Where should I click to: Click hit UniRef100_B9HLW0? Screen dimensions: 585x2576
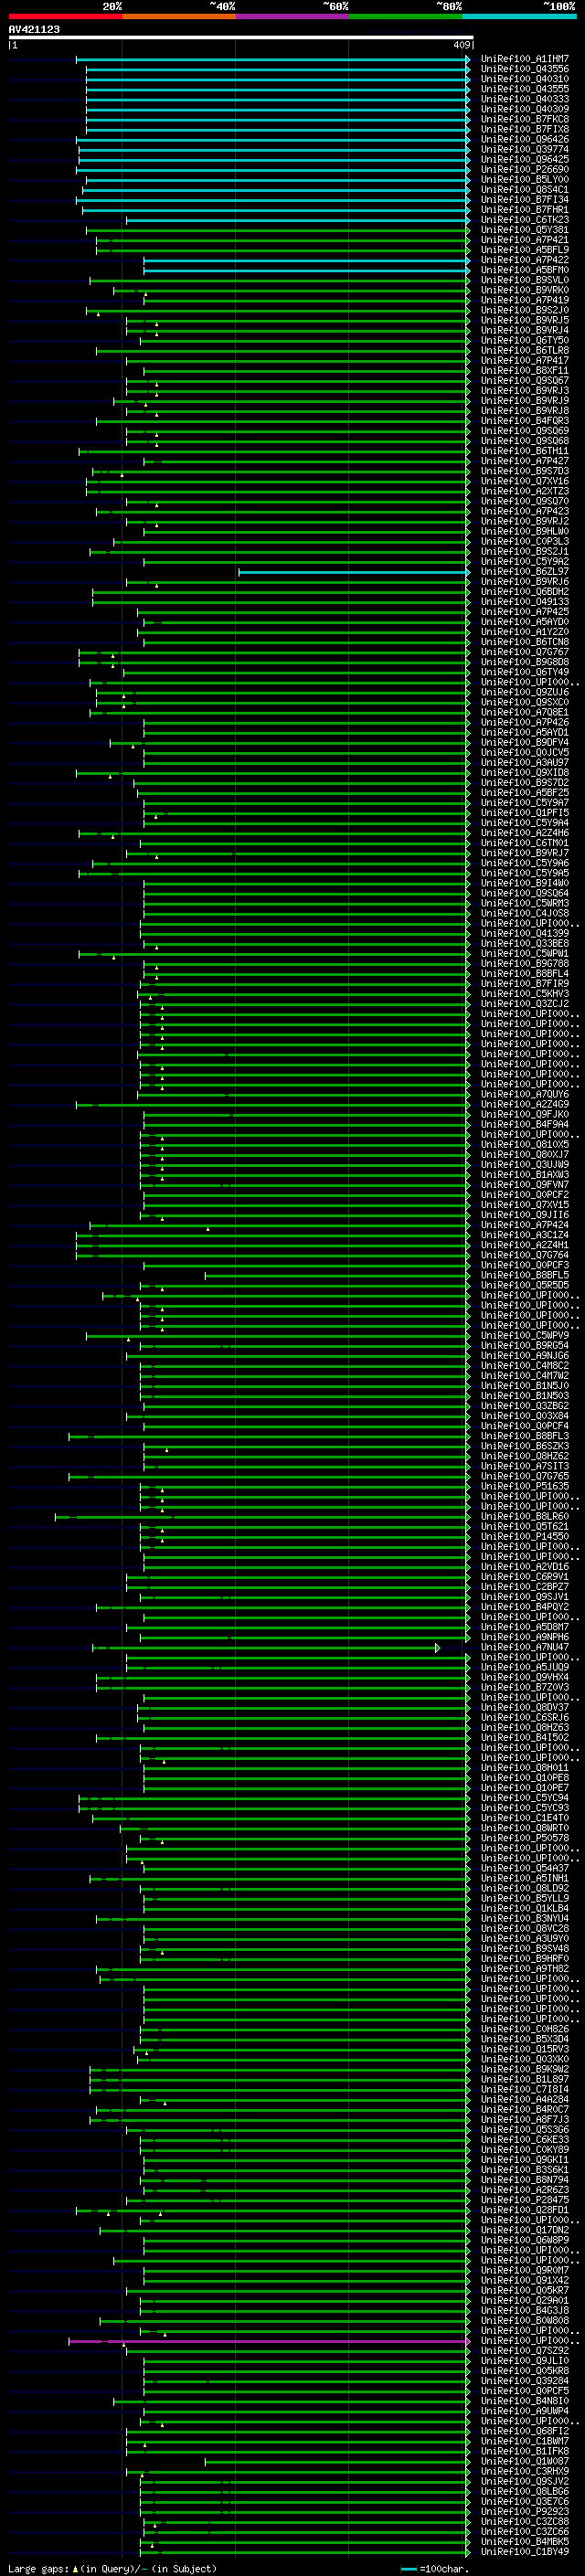point(524,532)
